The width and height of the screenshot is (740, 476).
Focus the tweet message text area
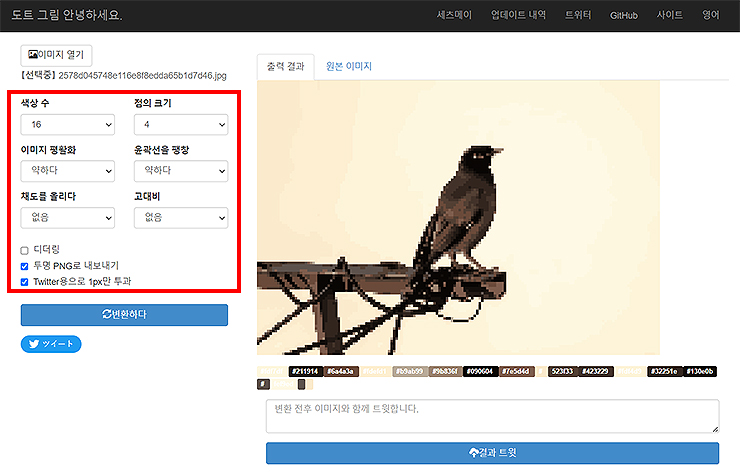492,416
